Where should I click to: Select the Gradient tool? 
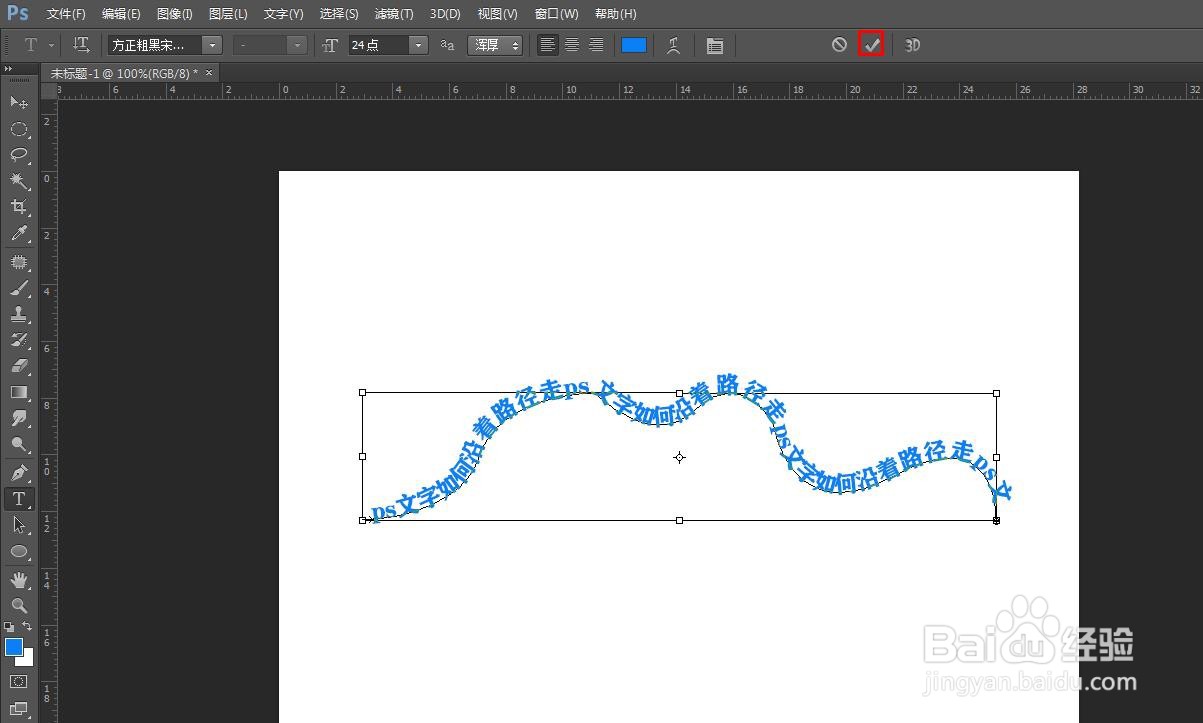tap(18, 392)
